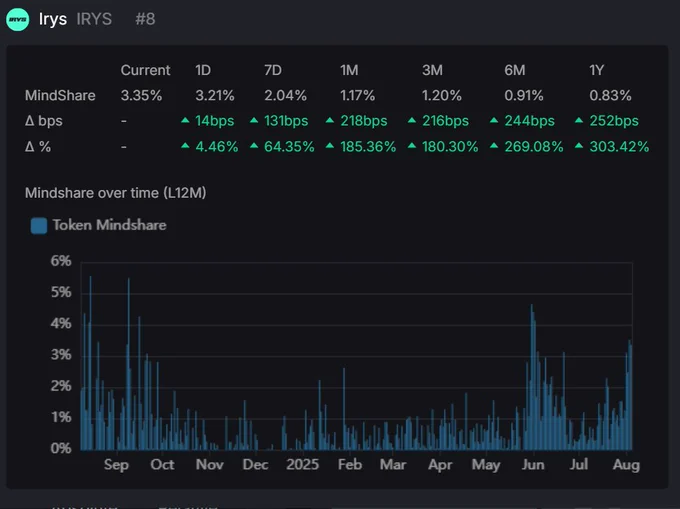Image resolution: width=680 pixels, height=509 pixels.
Task: Click the Δ bps row label
Action: [43, 121]
